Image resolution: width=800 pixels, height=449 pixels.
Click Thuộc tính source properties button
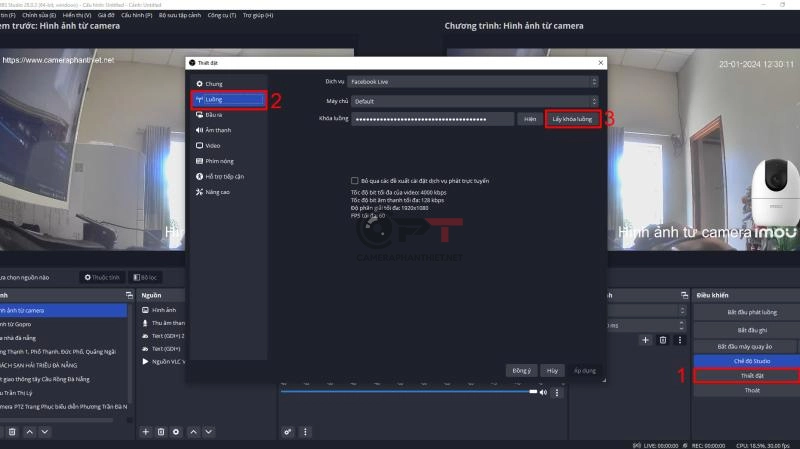[x=102, y=277]
